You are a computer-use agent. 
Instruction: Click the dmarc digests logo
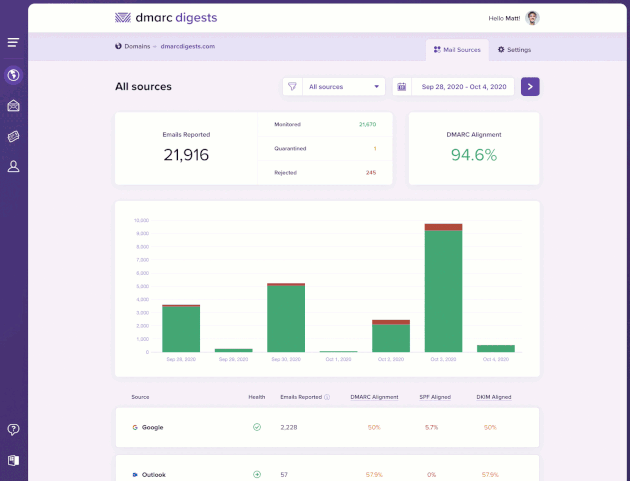(x=166, y=17)
